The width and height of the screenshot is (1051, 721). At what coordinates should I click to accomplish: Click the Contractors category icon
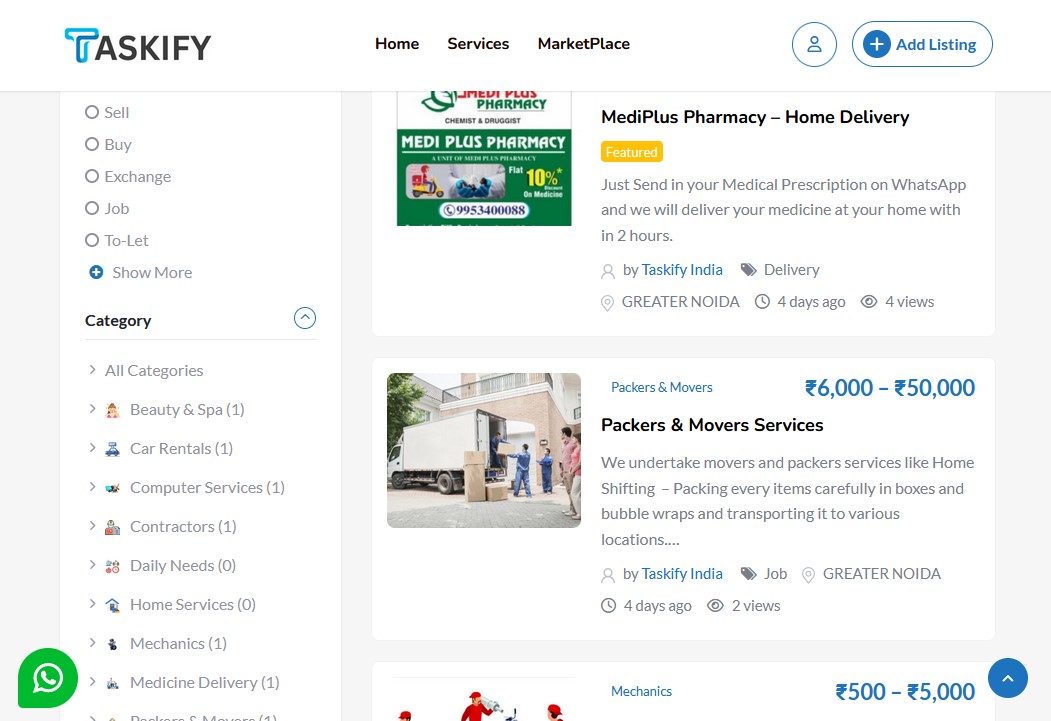click(113, 527)
